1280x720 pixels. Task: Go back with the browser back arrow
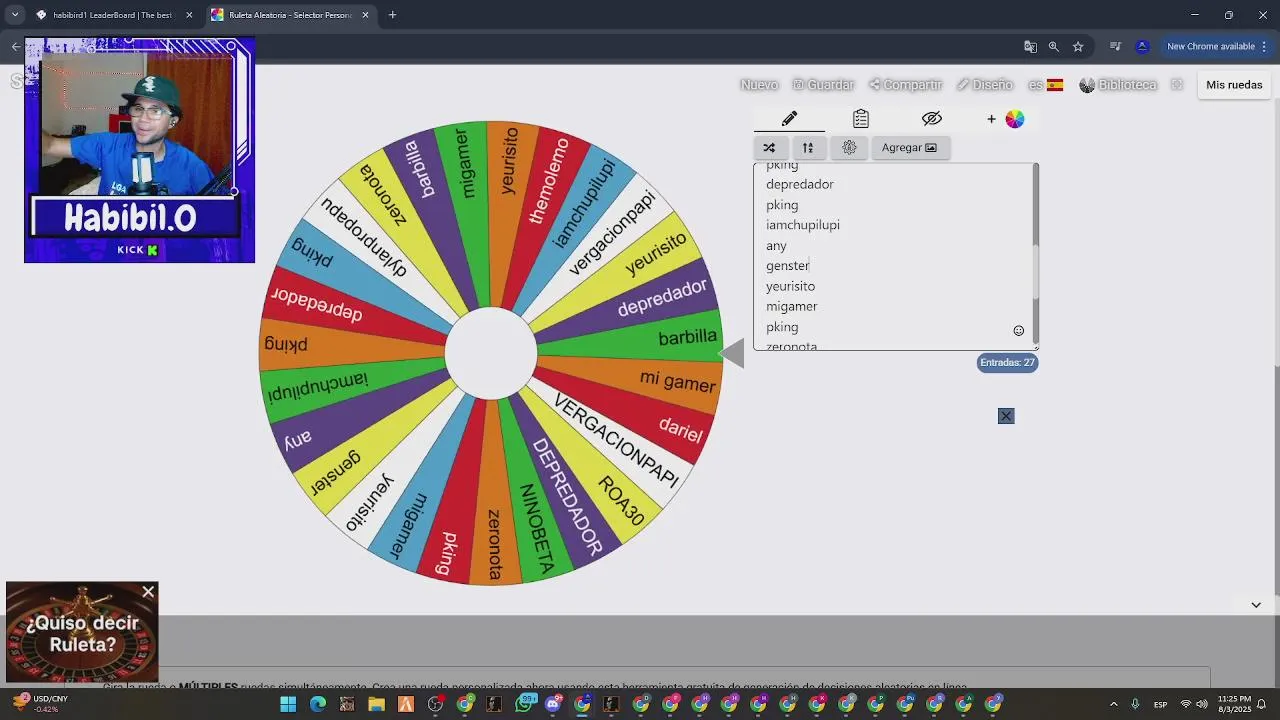pos(16,46)
